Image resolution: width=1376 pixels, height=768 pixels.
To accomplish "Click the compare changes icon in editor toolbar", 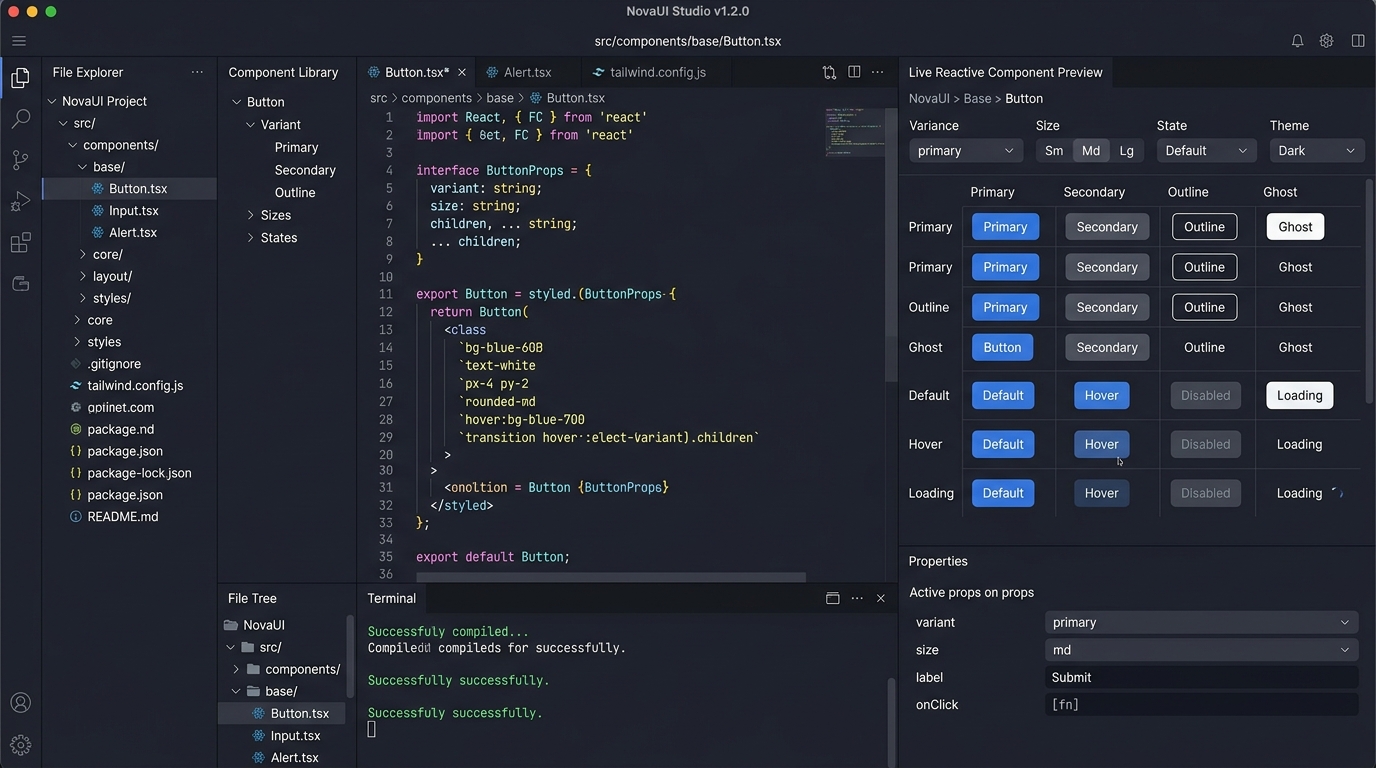I will (x=829, y=72).
